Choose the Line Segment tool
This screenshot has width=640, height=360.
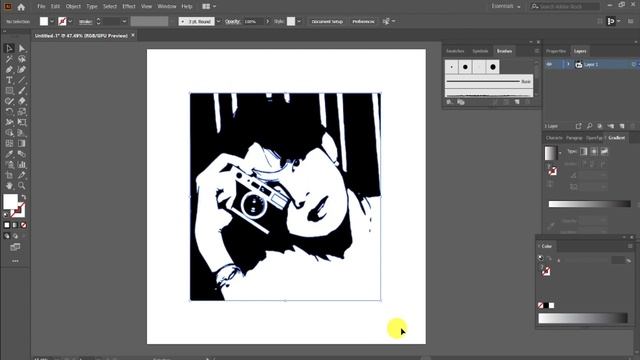click(22, 80)
